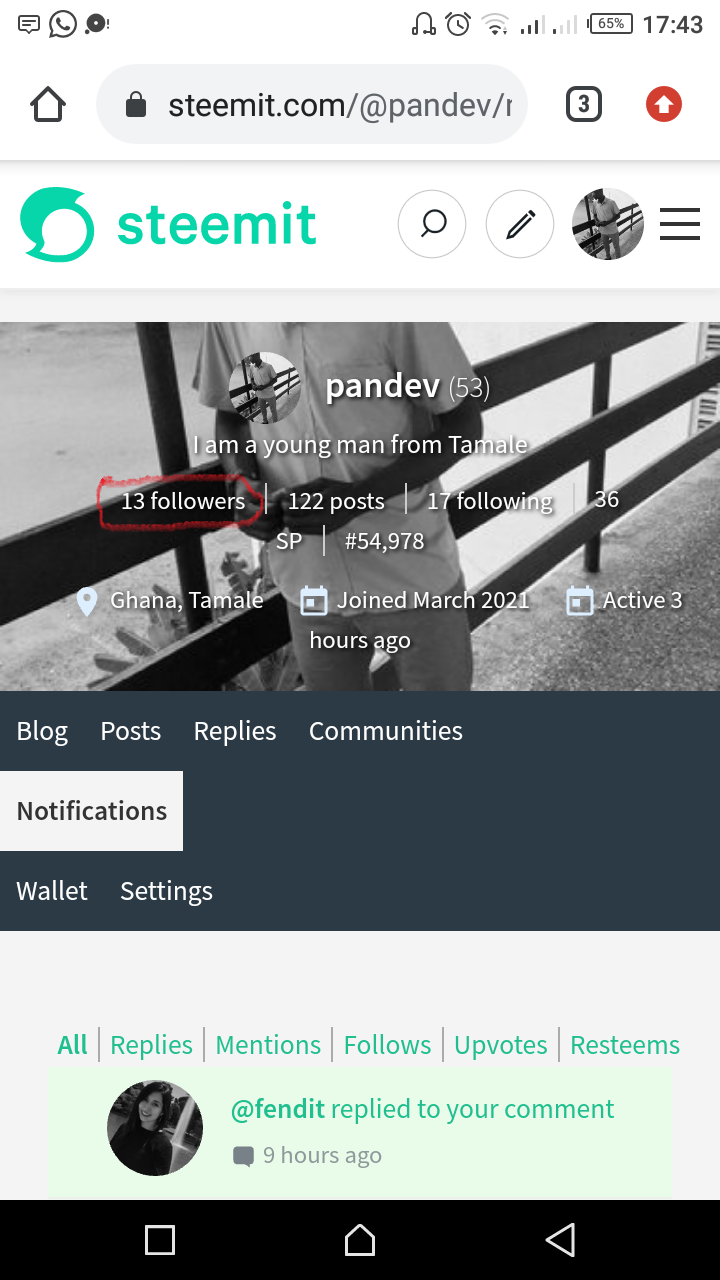Tap Android back triangle button
The height and width of the screenshot is (1280, 720).
pos(560,1240)
